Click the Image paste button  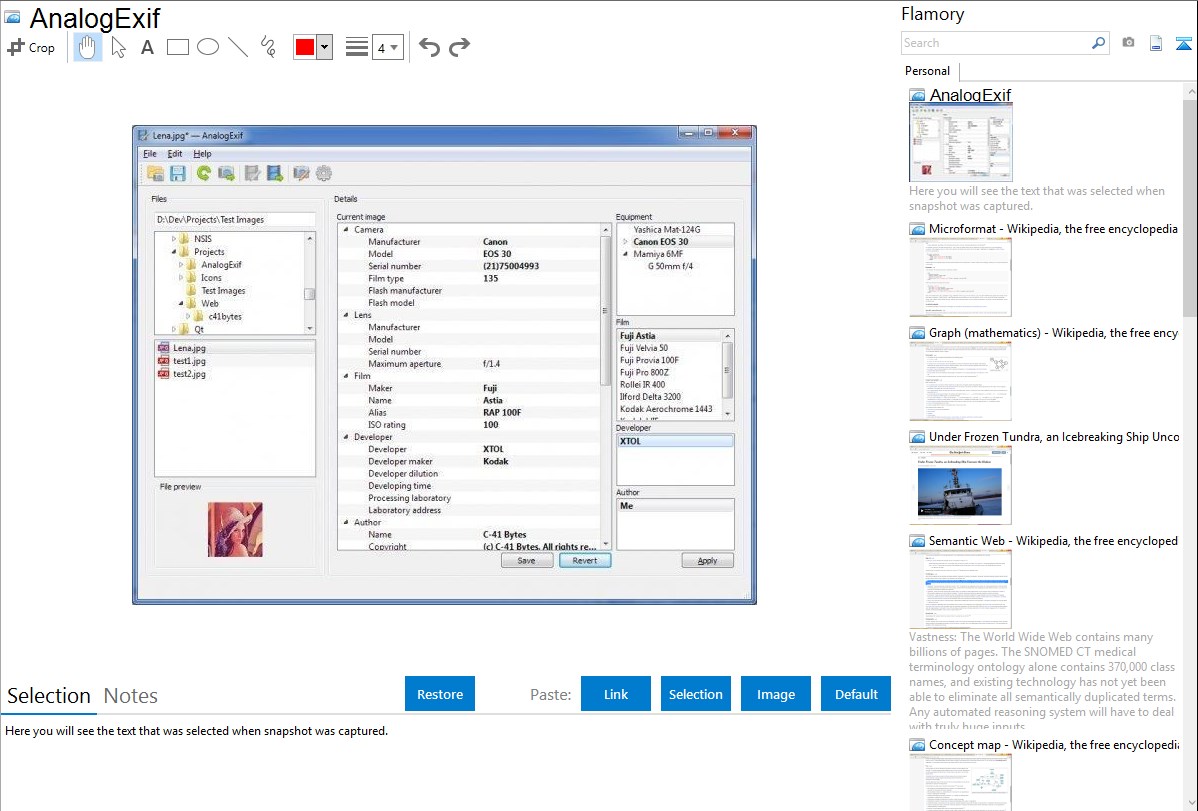[776, 694]
